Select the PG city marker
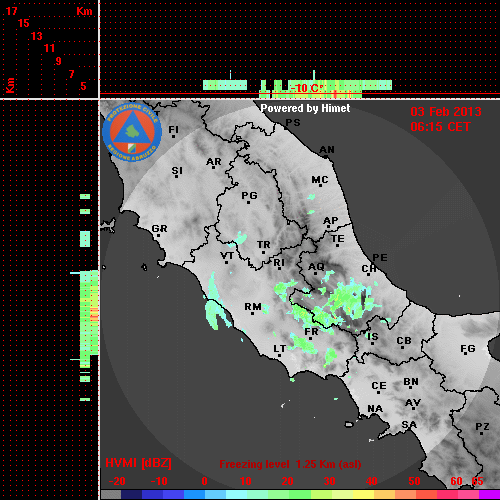This screenshot has width=500, height=500. coord(249,197)
